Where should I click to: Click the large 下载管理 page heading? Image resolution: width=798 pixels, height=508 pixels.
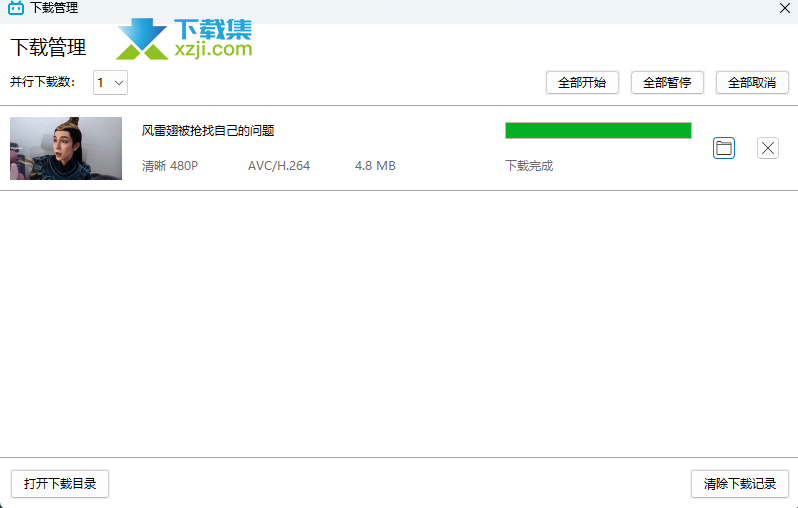pyautogui.click(x=48, y=47)
